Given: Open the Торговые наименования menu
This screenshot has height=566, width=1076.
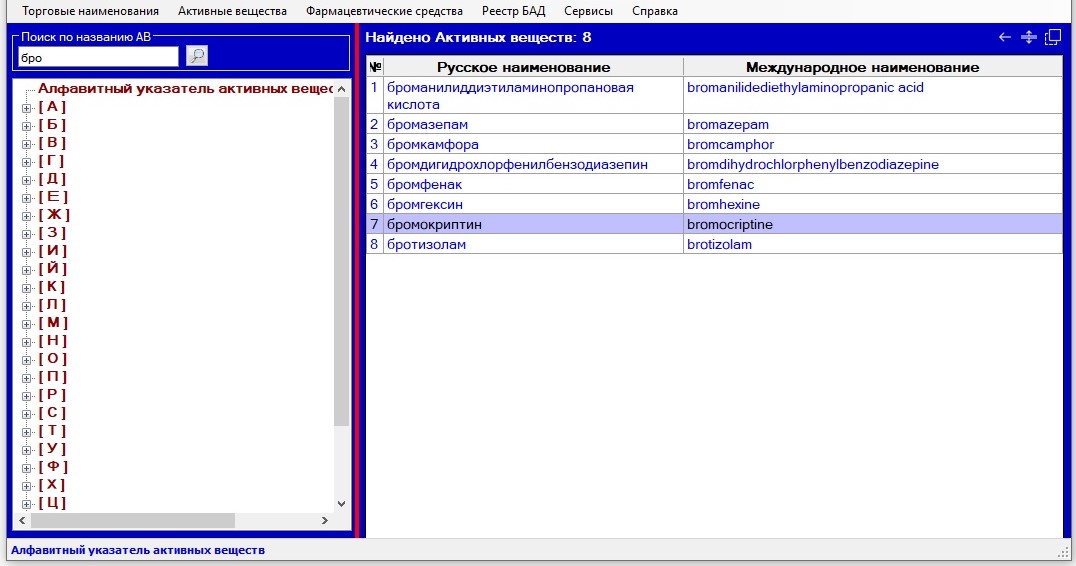Looking at the screenshot, I should (x=90, y=11).
